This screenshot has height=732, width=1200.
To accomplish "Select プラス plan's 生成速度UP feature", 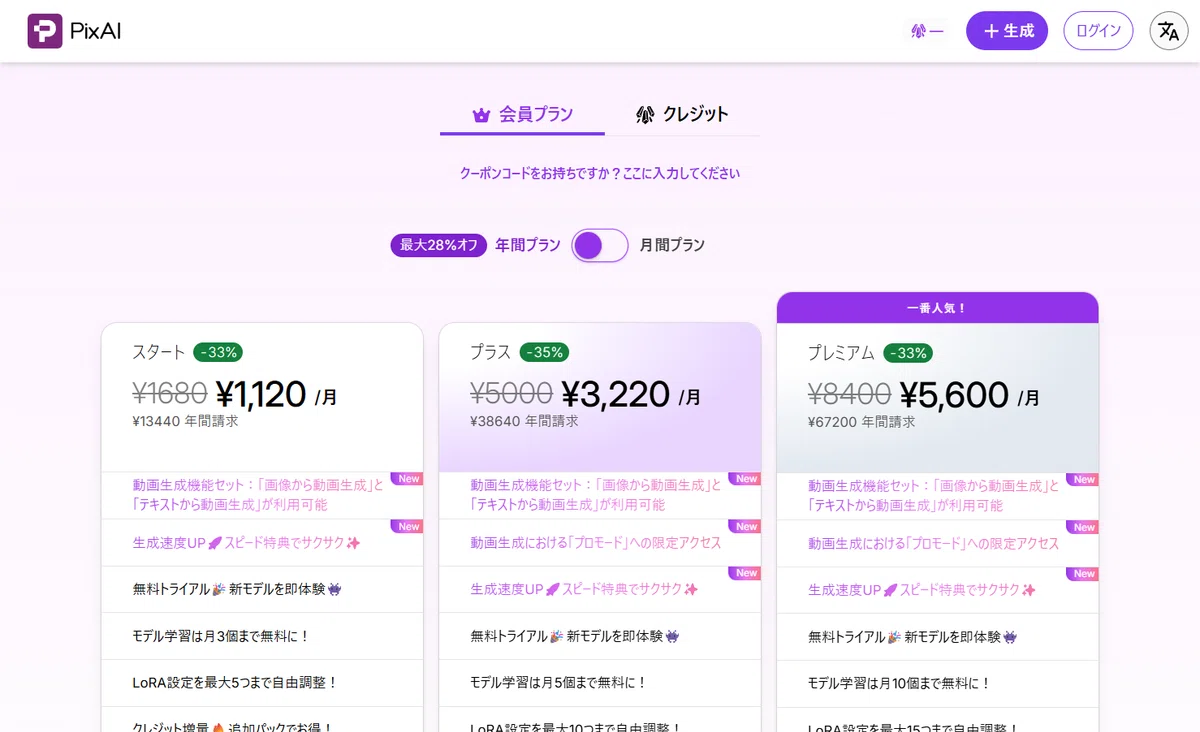I will (600, 589).
